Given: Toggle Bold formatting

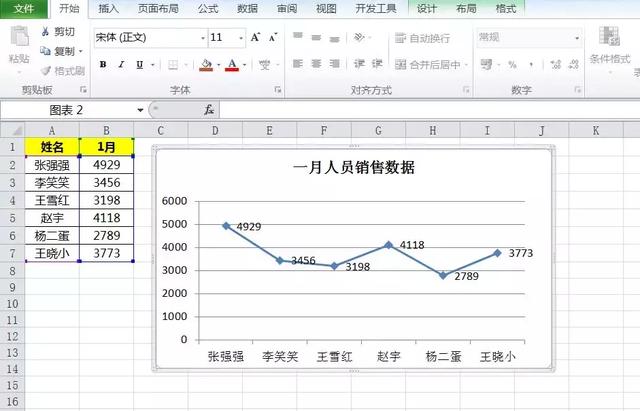Looking at the screenshot, I should point(103,64).
